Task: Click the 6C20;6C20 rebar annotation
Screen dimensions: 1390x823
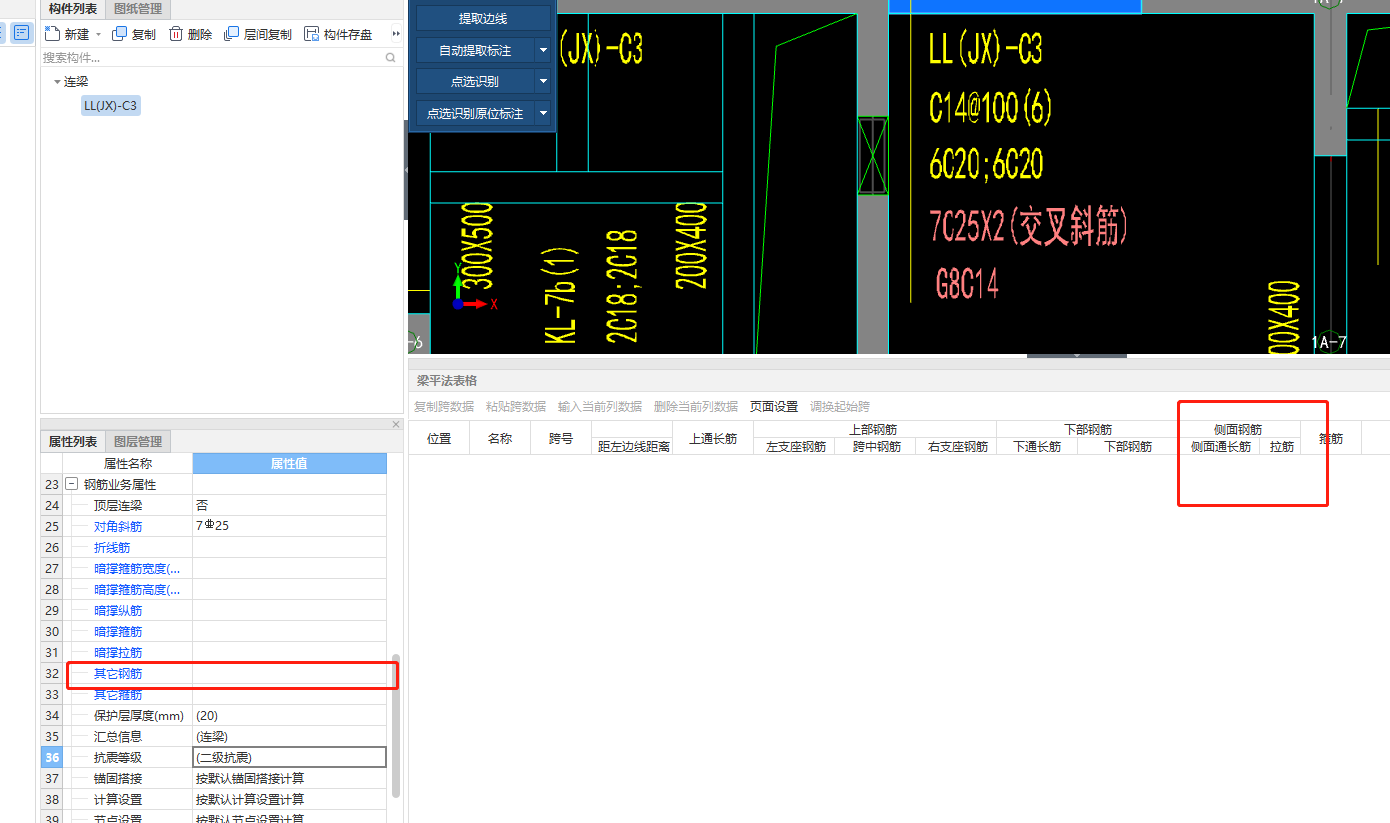Action: tap(986, 165)
